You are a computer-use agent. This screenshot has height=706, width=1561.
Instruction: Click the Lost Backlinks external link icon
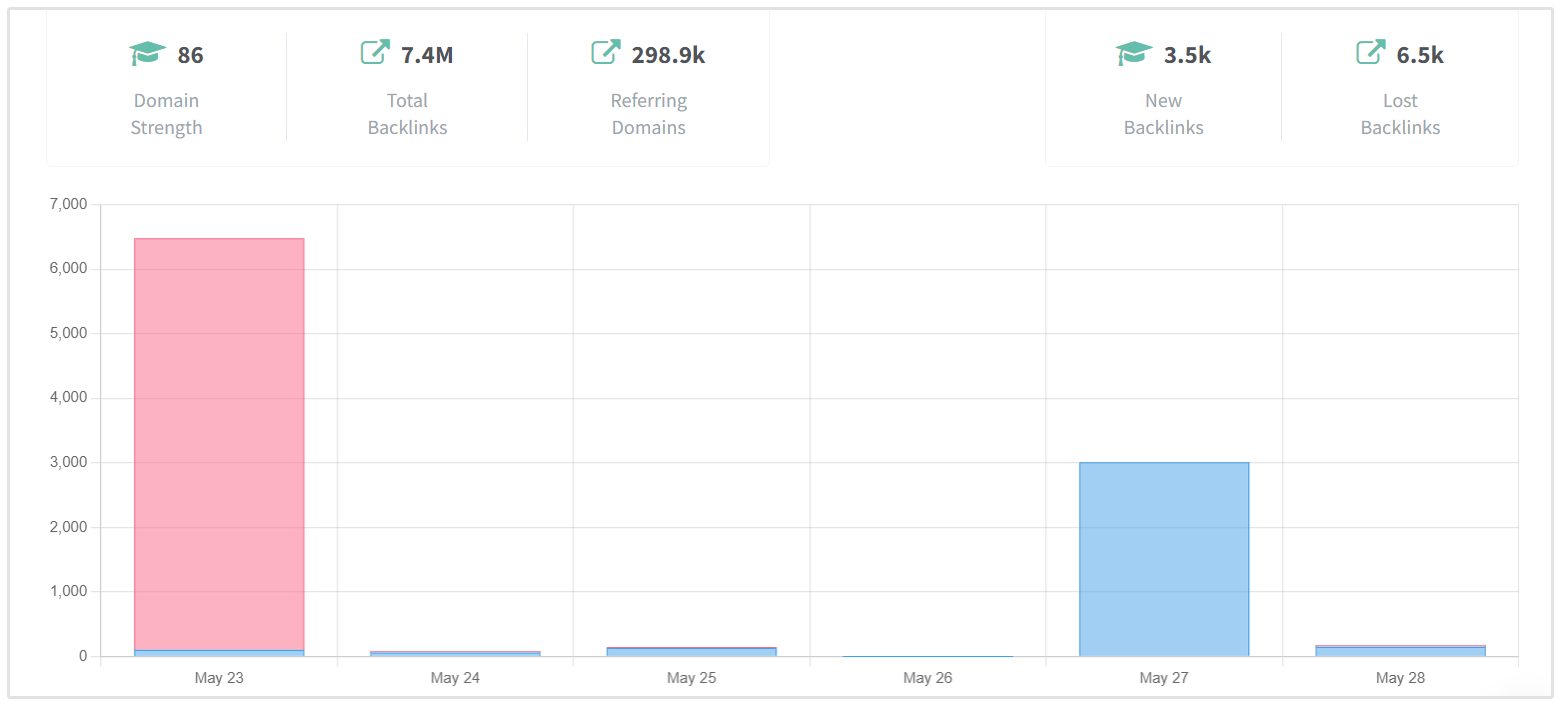coord(1371,52)
